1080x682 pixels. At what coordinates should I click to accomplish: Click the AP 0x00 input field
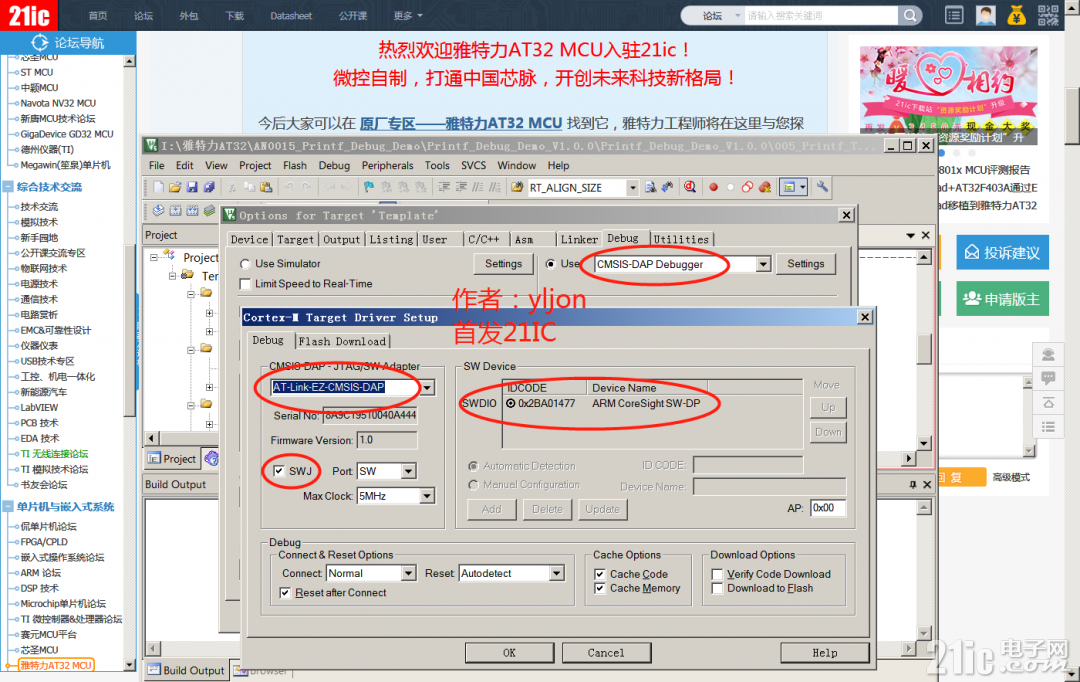828,508
